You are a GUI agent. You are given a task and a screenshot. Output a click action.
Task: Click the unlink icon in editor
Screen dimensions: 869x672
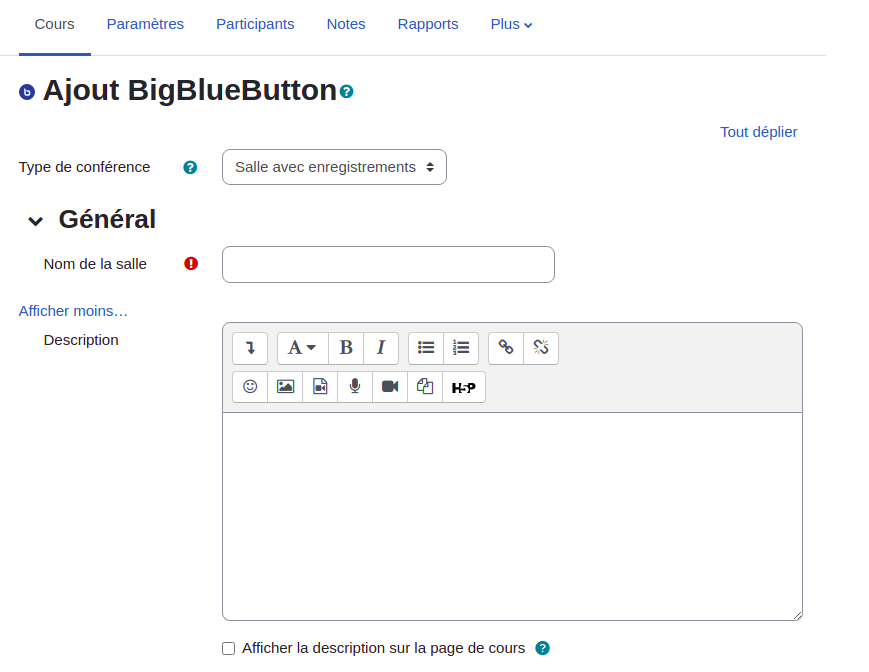pyautogui.click(x=541, y=348)
